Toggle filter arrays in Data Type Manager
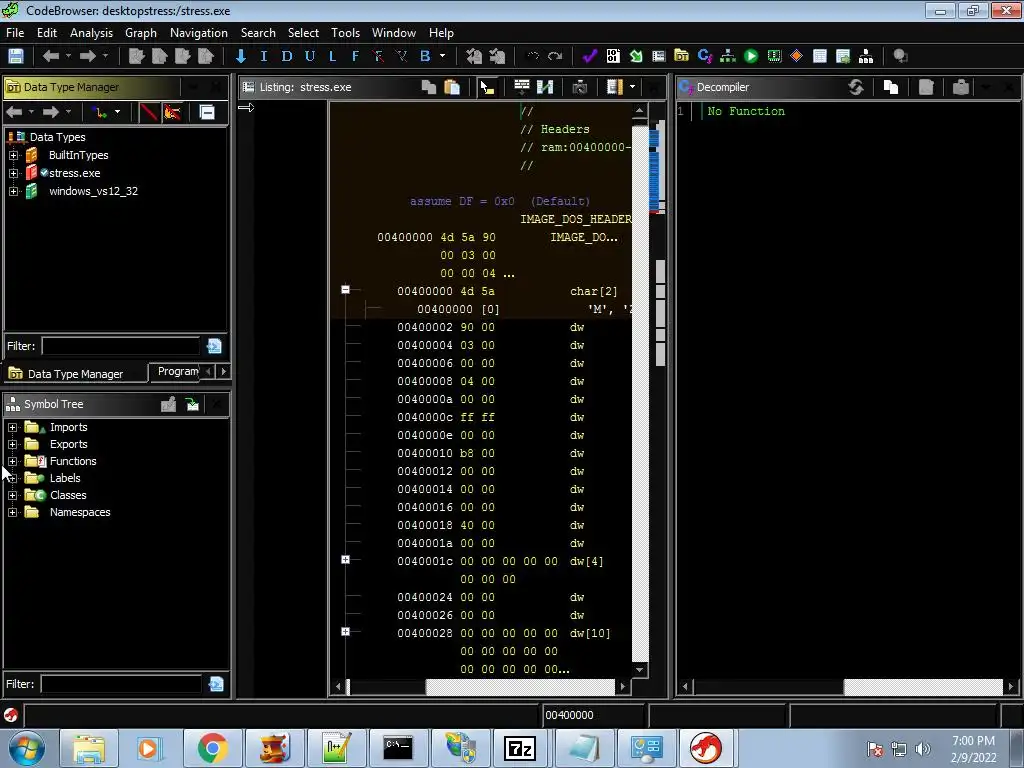Image resolution: width=1024 pixels, height=768 pixels. pyautogui.click(x=150, y=112)
